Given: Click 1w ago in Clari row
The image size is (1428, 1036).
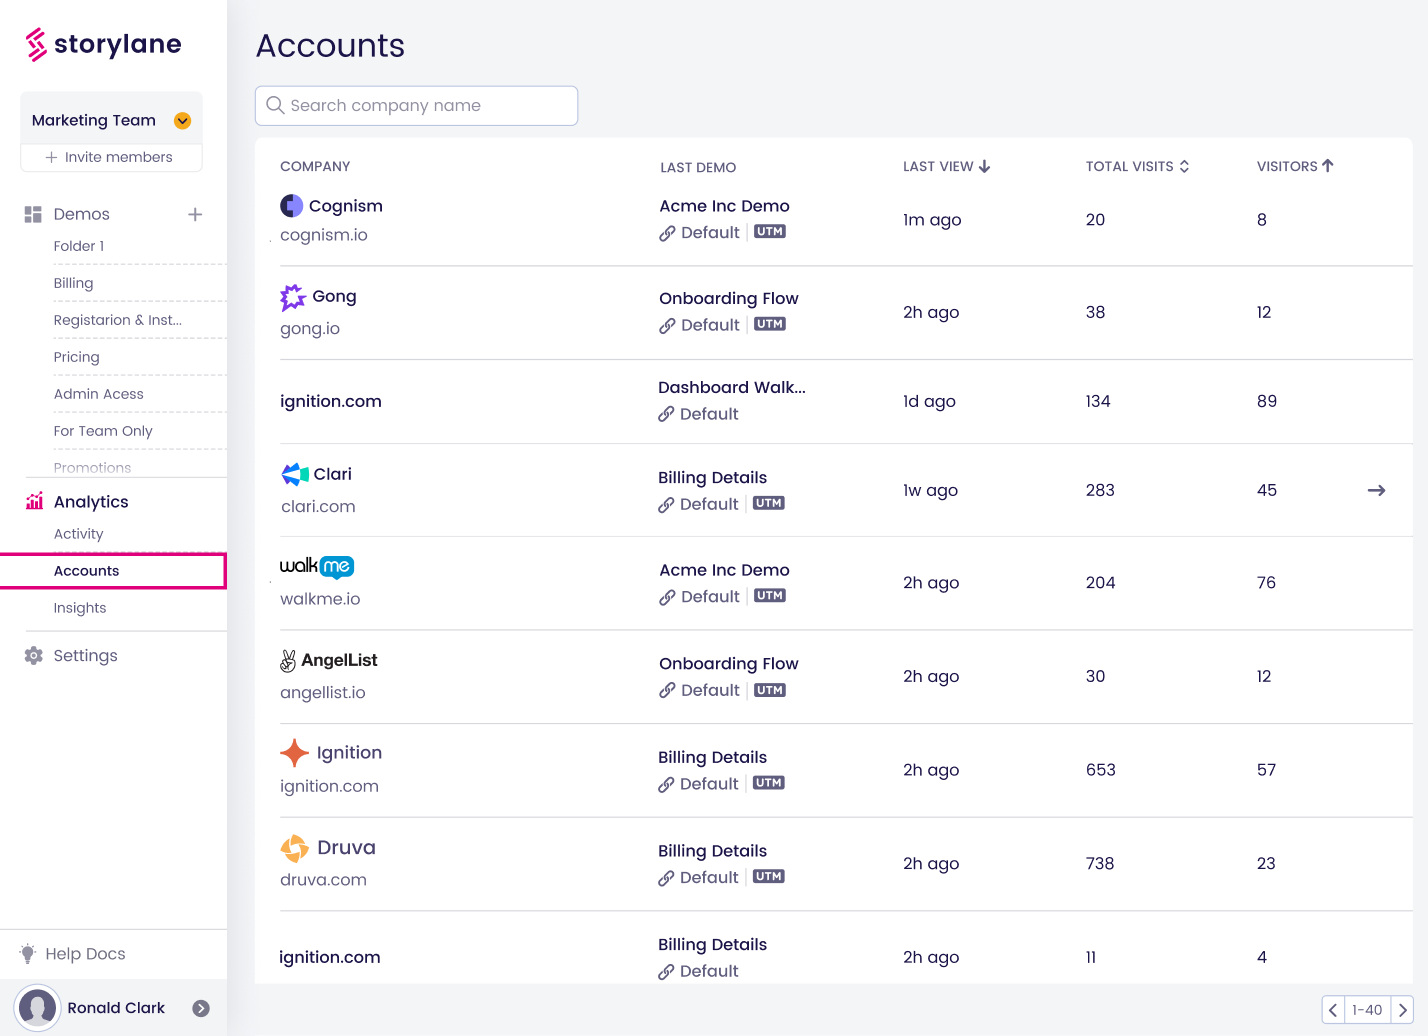Looking at the screenshot, I should click(930, 490).
